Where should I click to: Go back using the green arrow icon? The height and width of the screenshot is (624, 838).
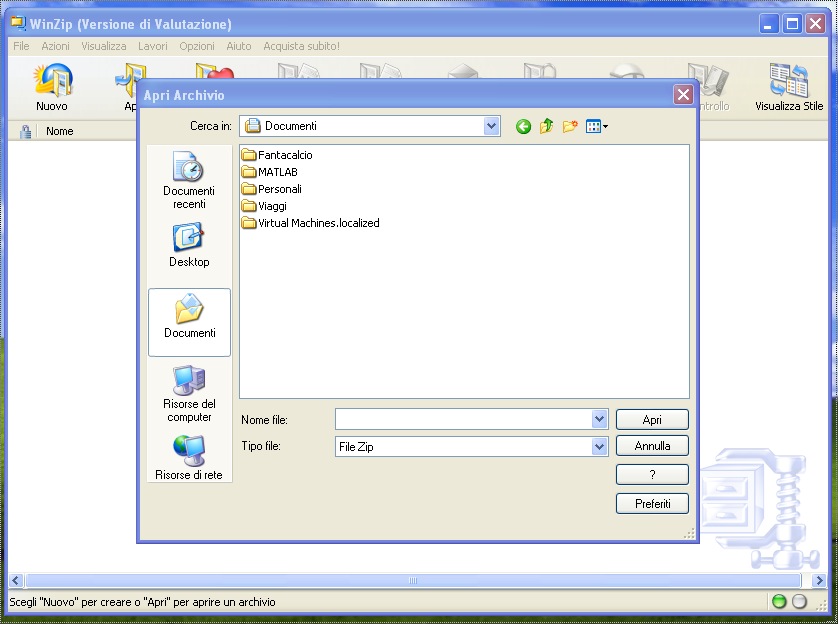click(x=523, y=126)
